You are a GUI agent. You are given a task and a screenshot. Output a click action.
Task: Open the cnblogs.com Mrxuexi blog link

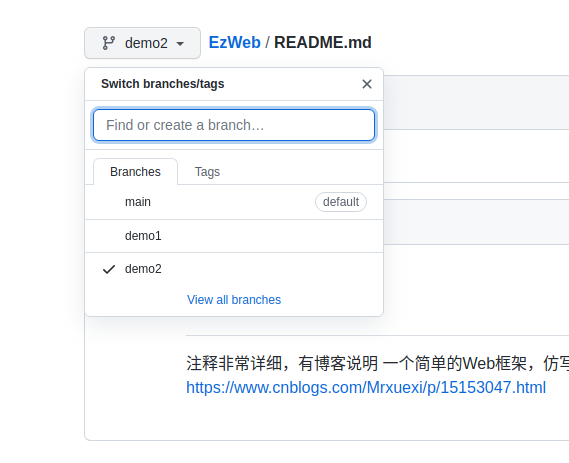tap(366, 387)
